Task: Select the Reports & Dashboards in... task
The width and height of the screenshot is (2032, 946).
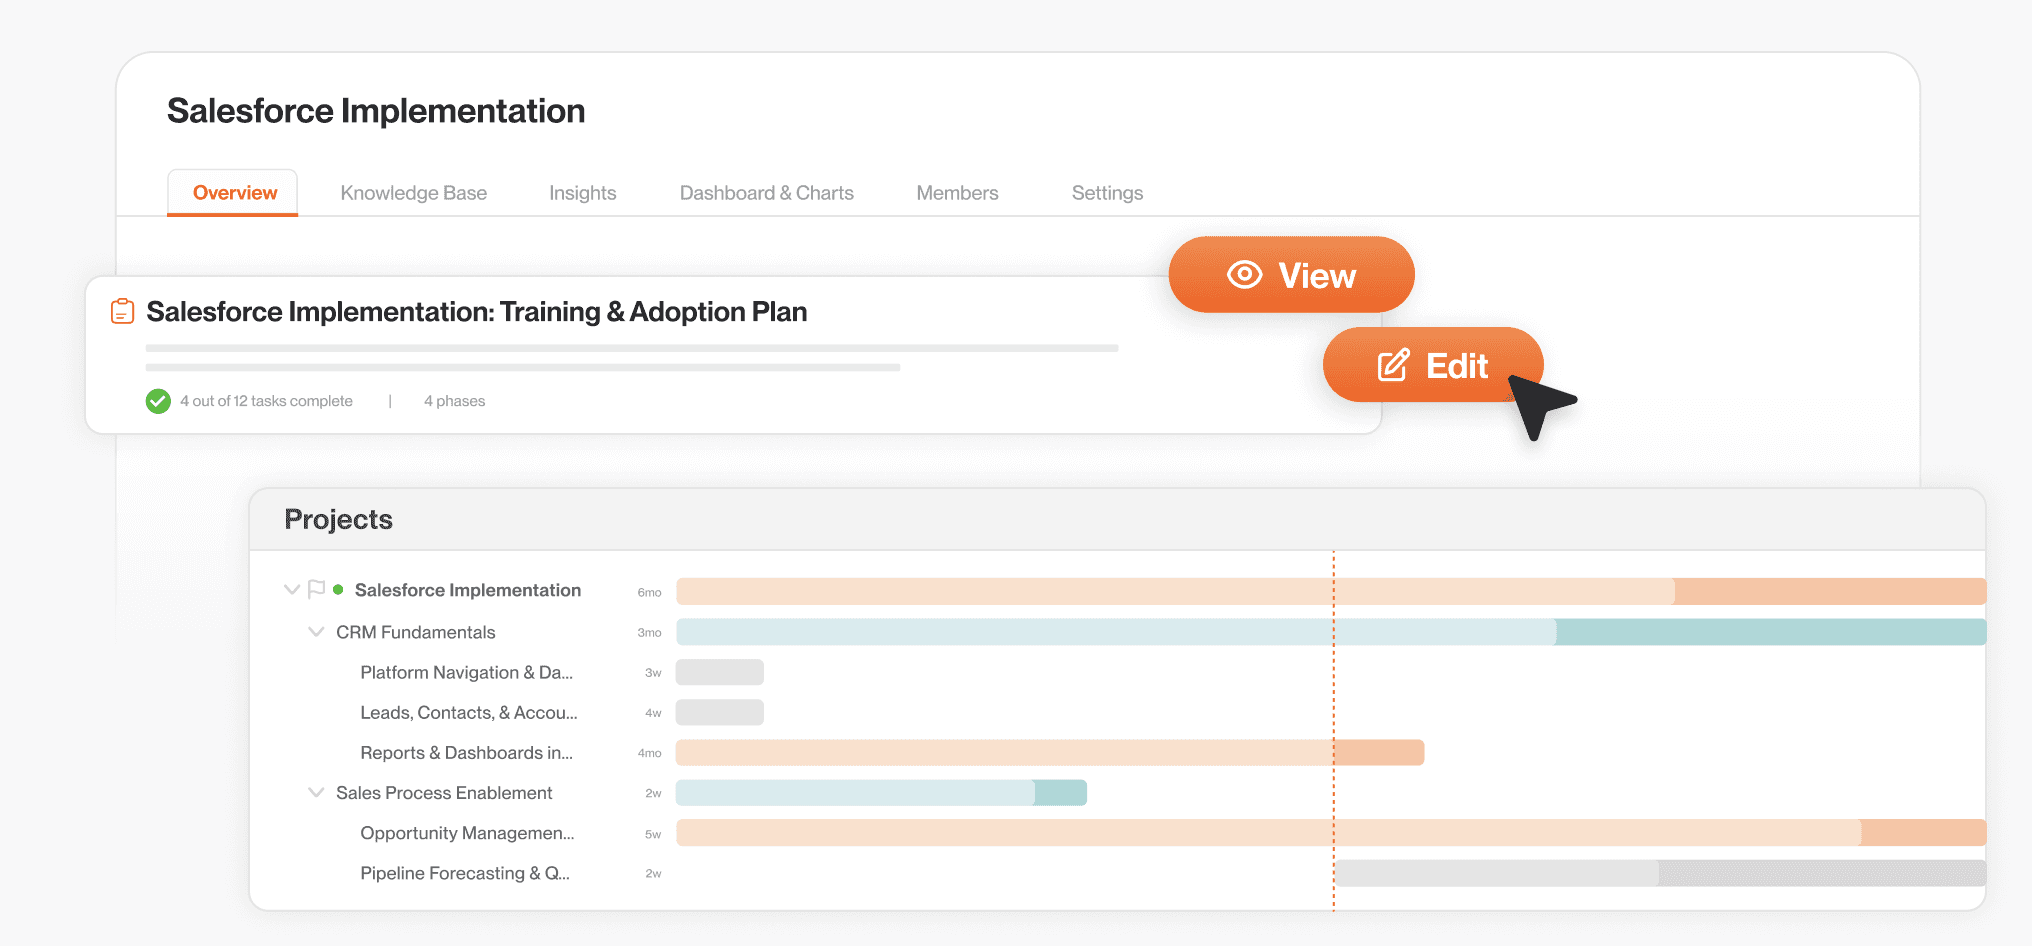Action: (x=467, y=753)
